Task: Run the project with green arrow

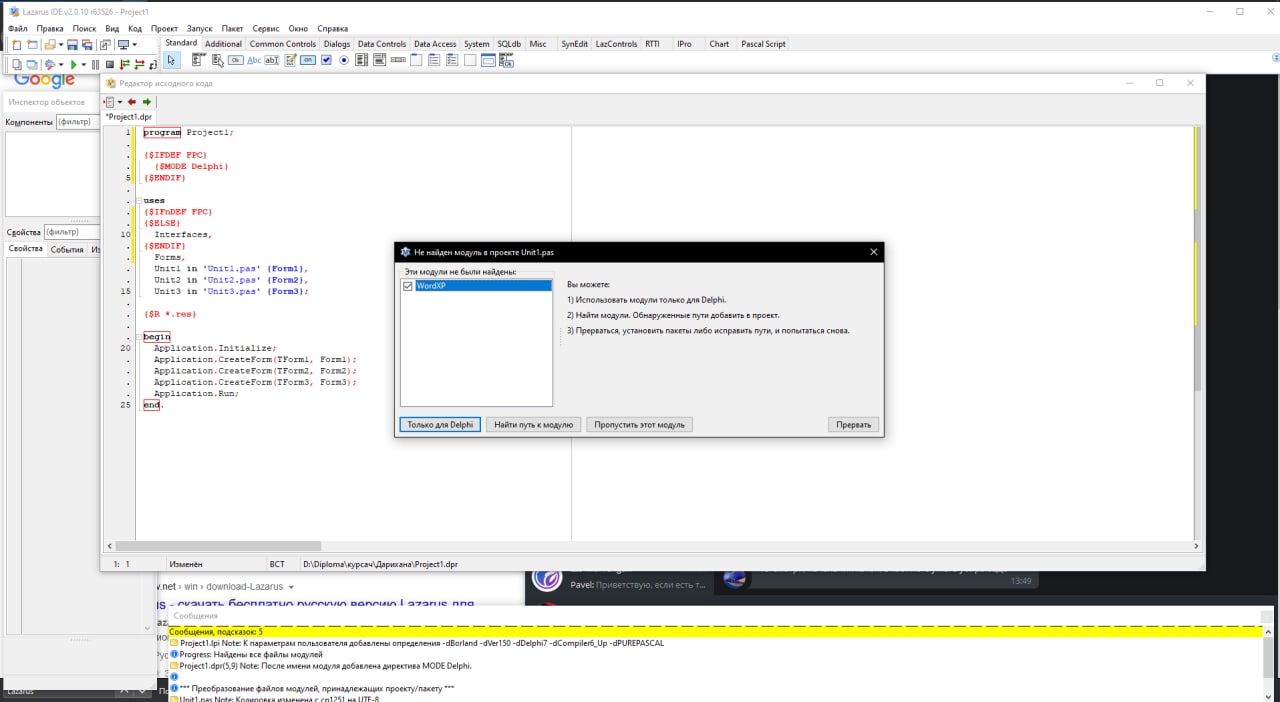Action: tap(73, 65)
